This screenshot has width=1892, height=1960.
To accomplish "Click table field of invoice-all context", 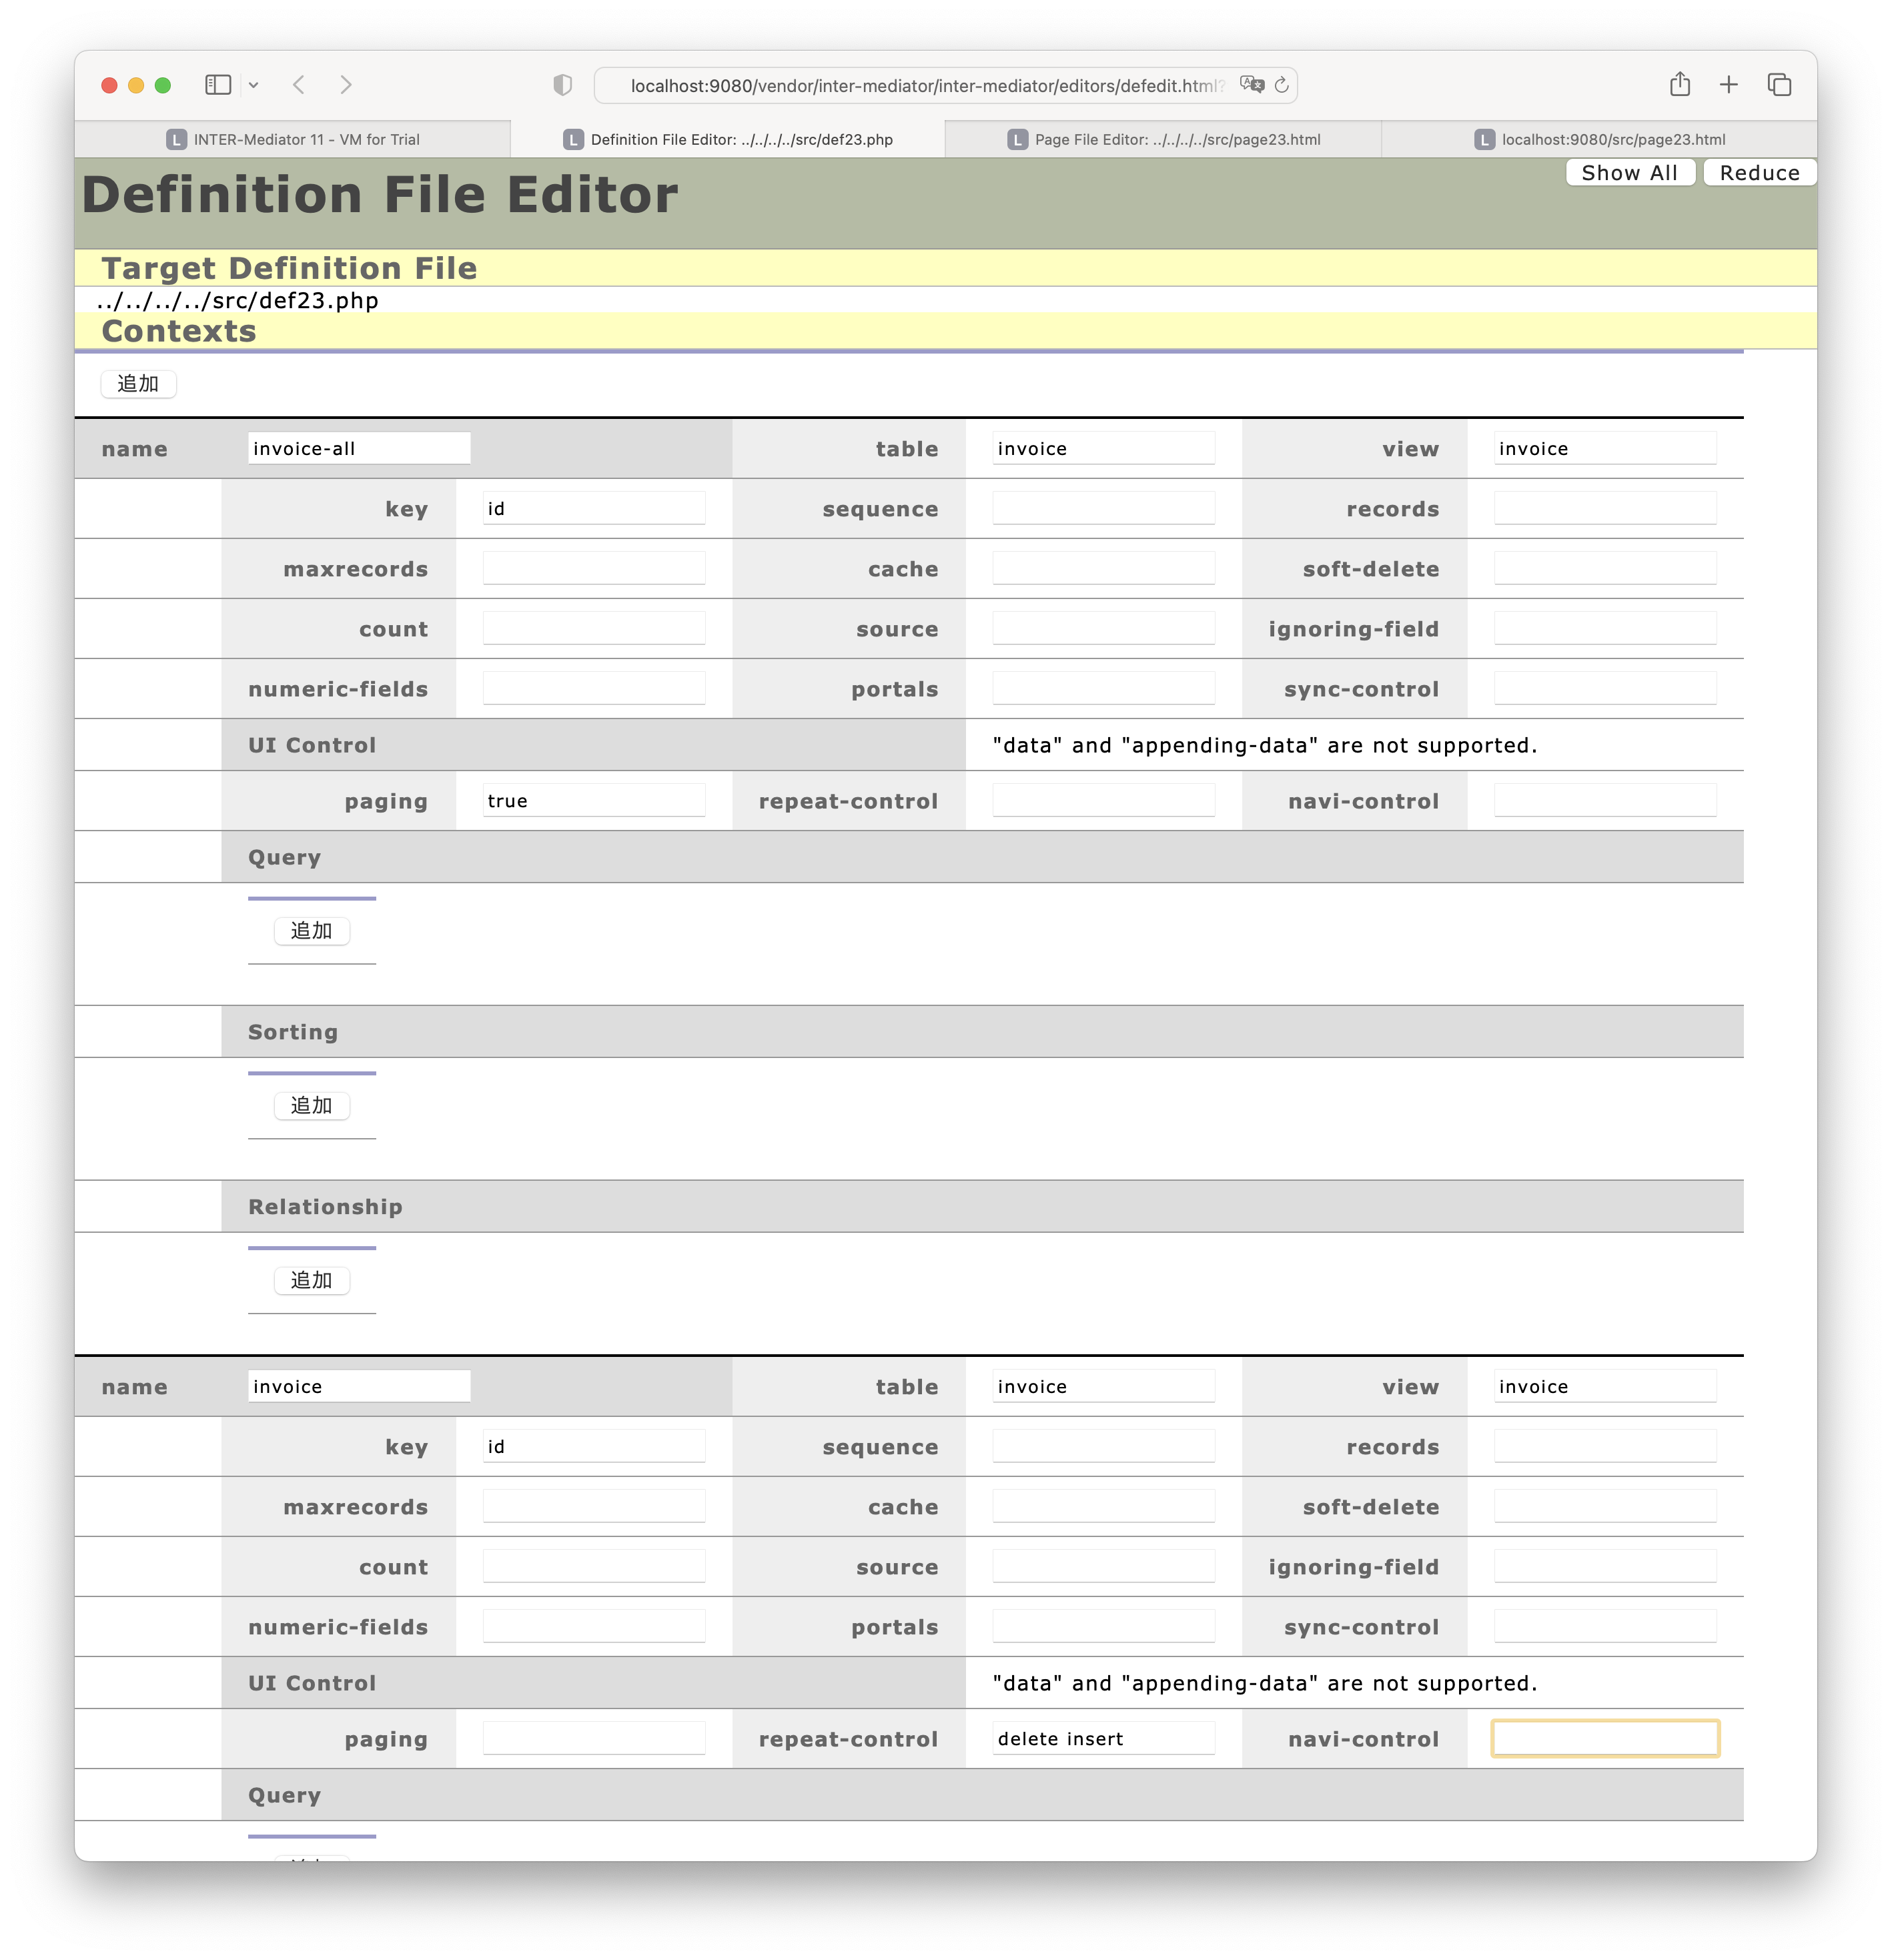I will pyautogui.click(x=1104, y=448).
